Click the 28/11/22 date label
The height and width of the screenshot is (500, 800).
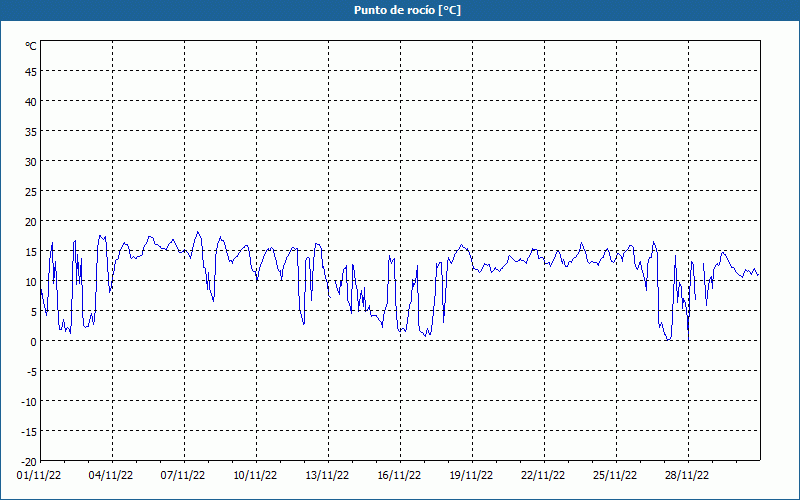pyautogui.click(x=687, y=476)
